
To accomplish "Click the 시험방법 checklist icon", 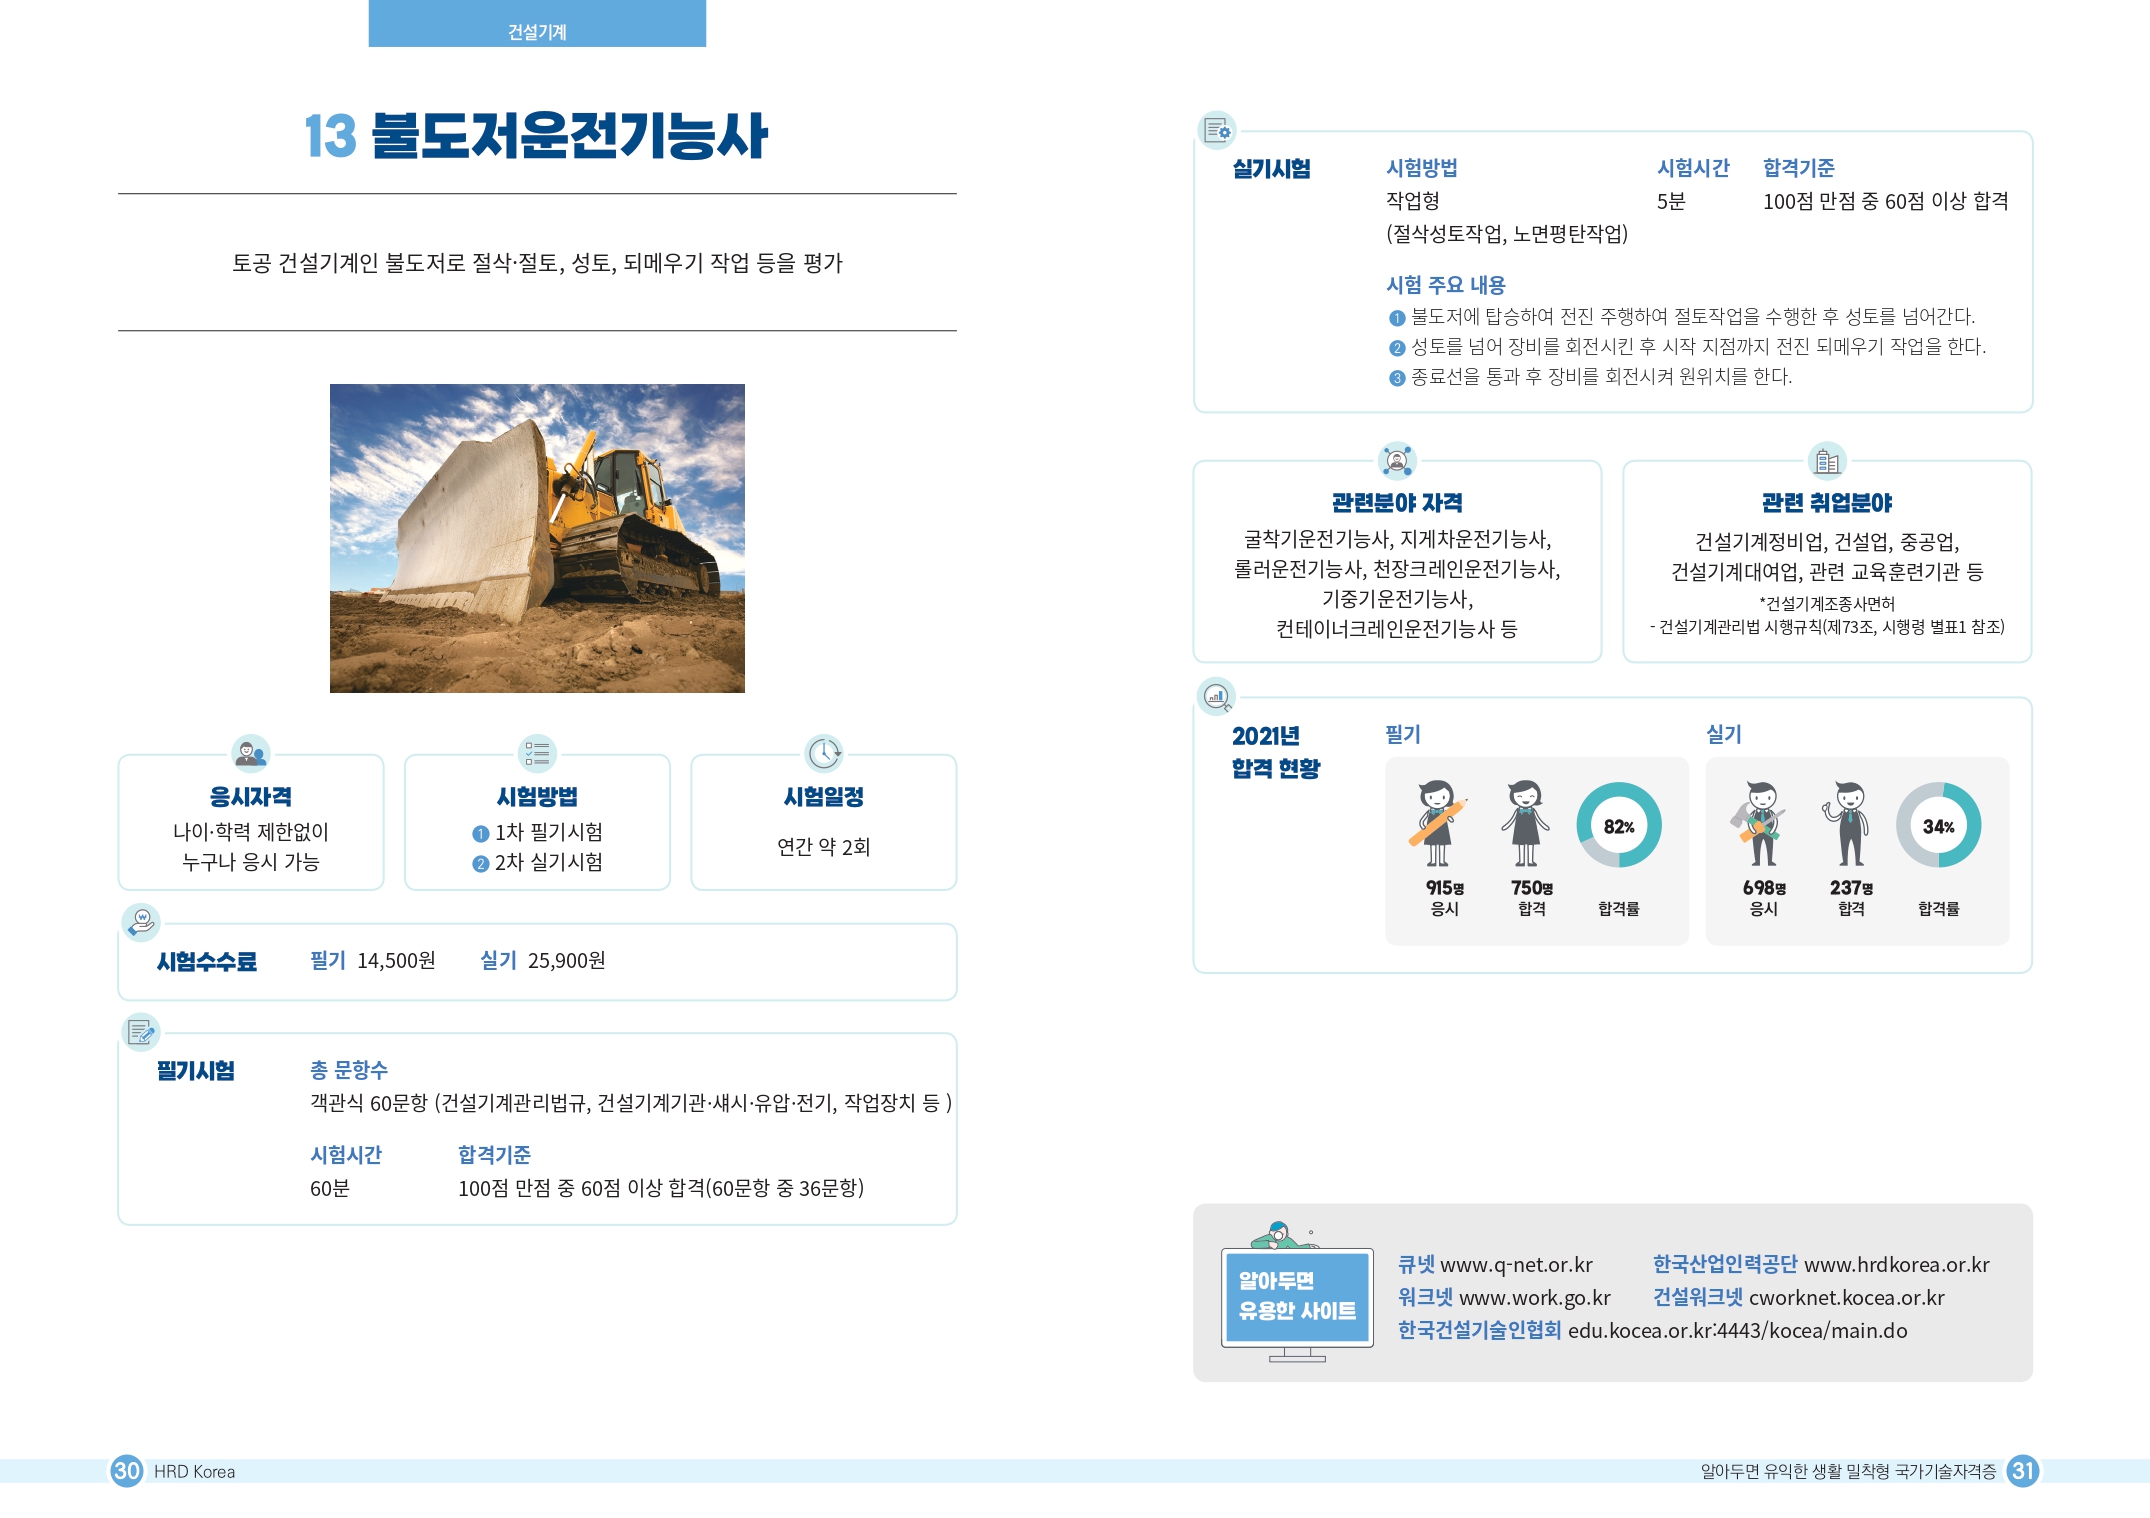I will tap(537, 752).
